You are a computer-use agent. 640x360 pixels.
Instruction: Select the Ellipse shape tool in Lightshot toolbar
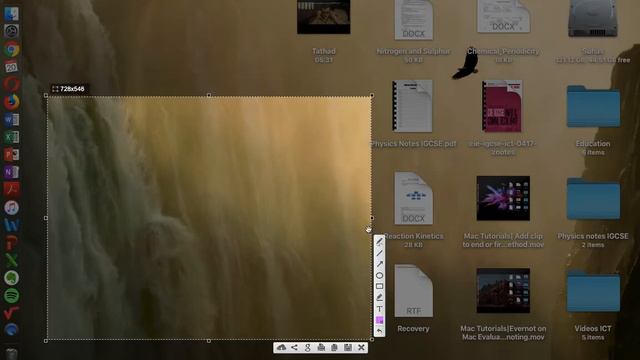(x=379, y=276)
